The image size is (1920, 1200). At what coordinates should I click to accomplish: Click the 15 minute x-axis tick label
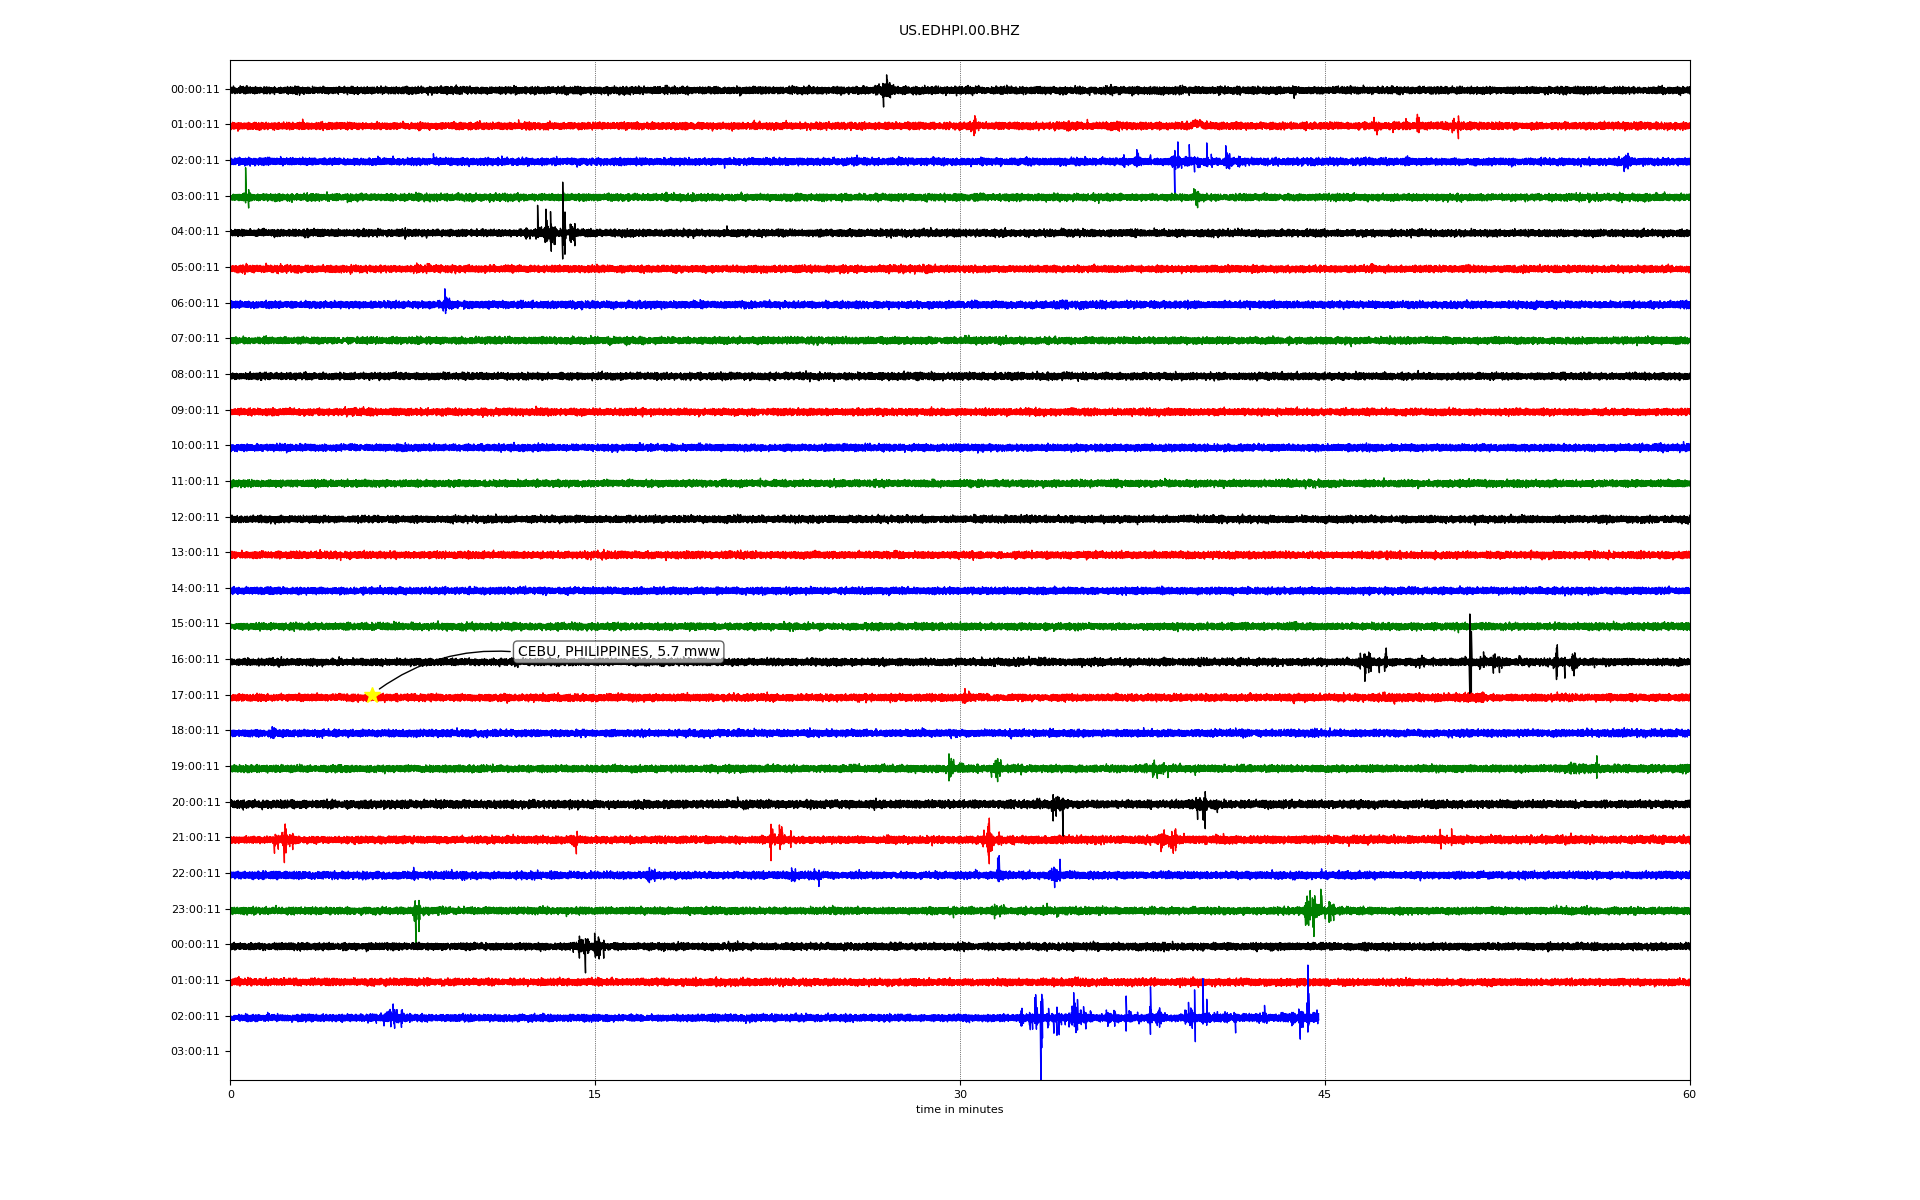pos(595,1094)
